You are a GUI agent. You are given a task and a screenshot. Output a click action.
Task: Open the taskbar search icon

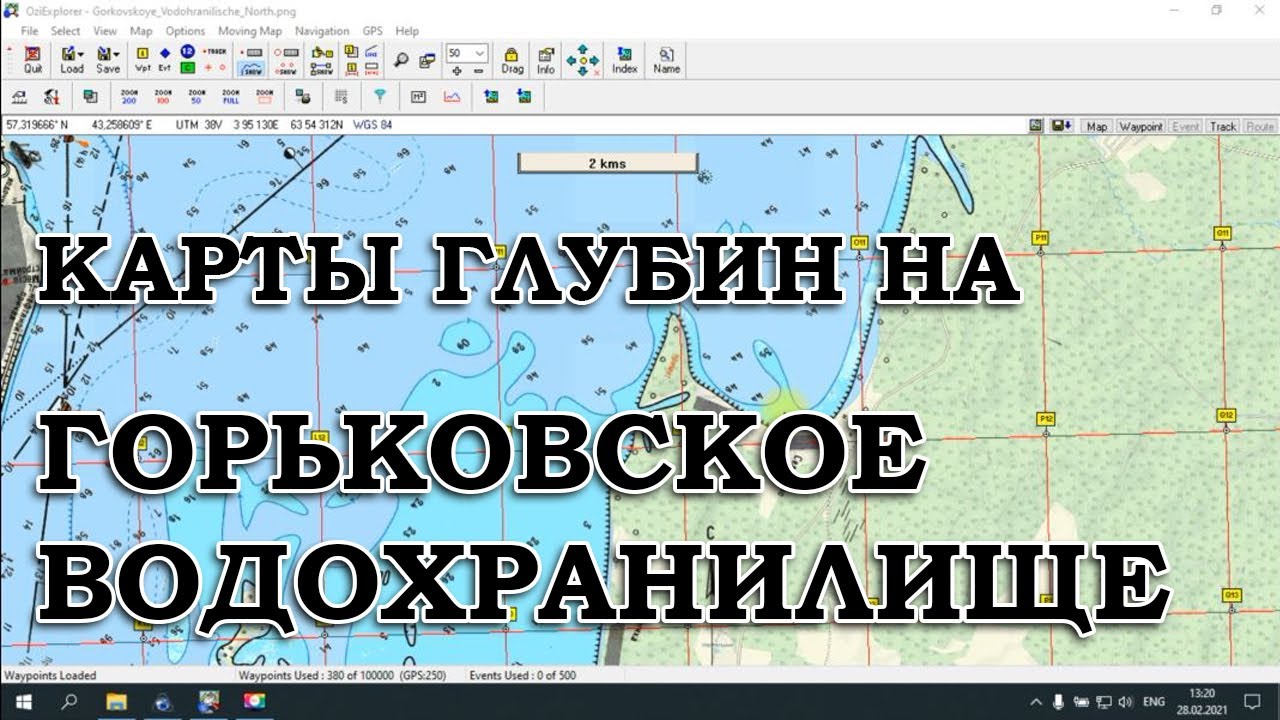(69, 701)
